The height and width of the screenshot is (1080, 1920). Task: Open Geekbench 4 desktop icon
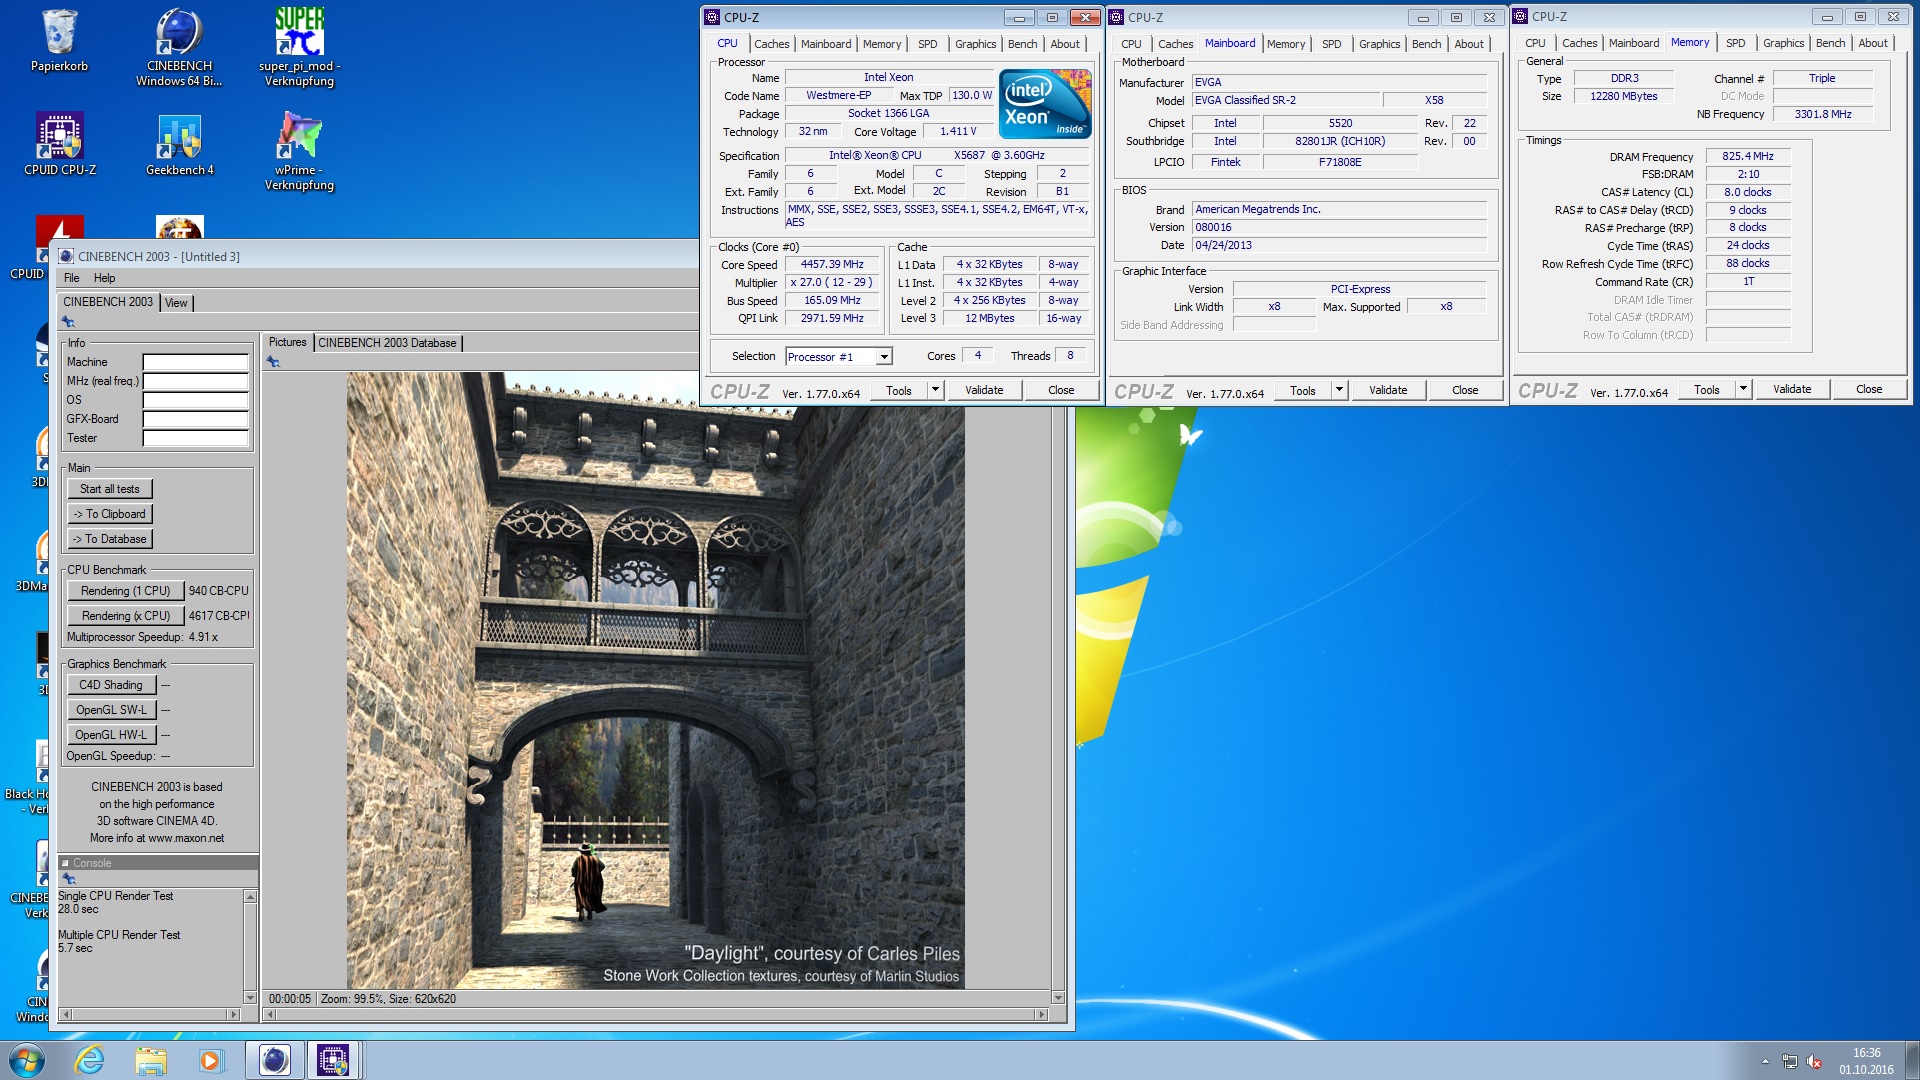tap(179, 145)
